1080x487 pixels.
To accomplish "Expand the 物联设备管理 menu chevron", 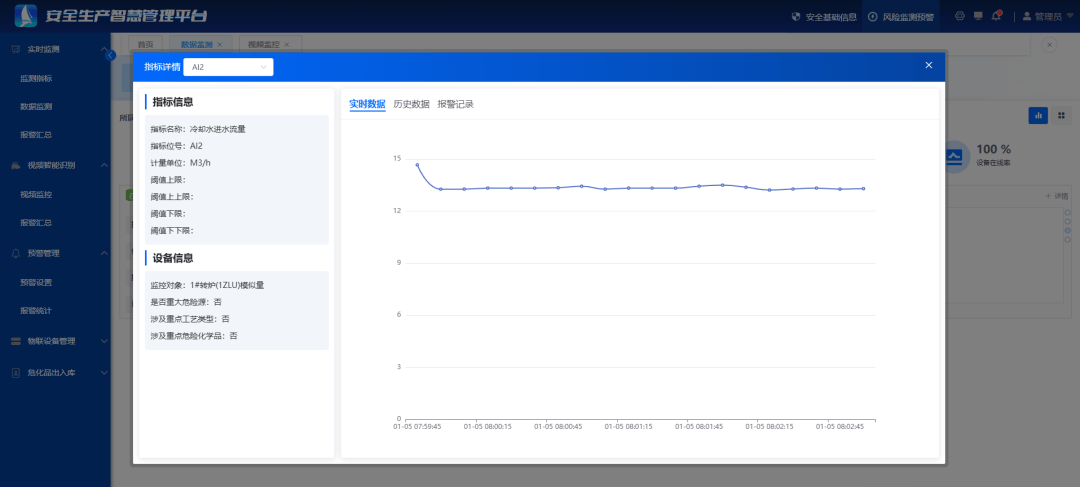I will (104, 341).
